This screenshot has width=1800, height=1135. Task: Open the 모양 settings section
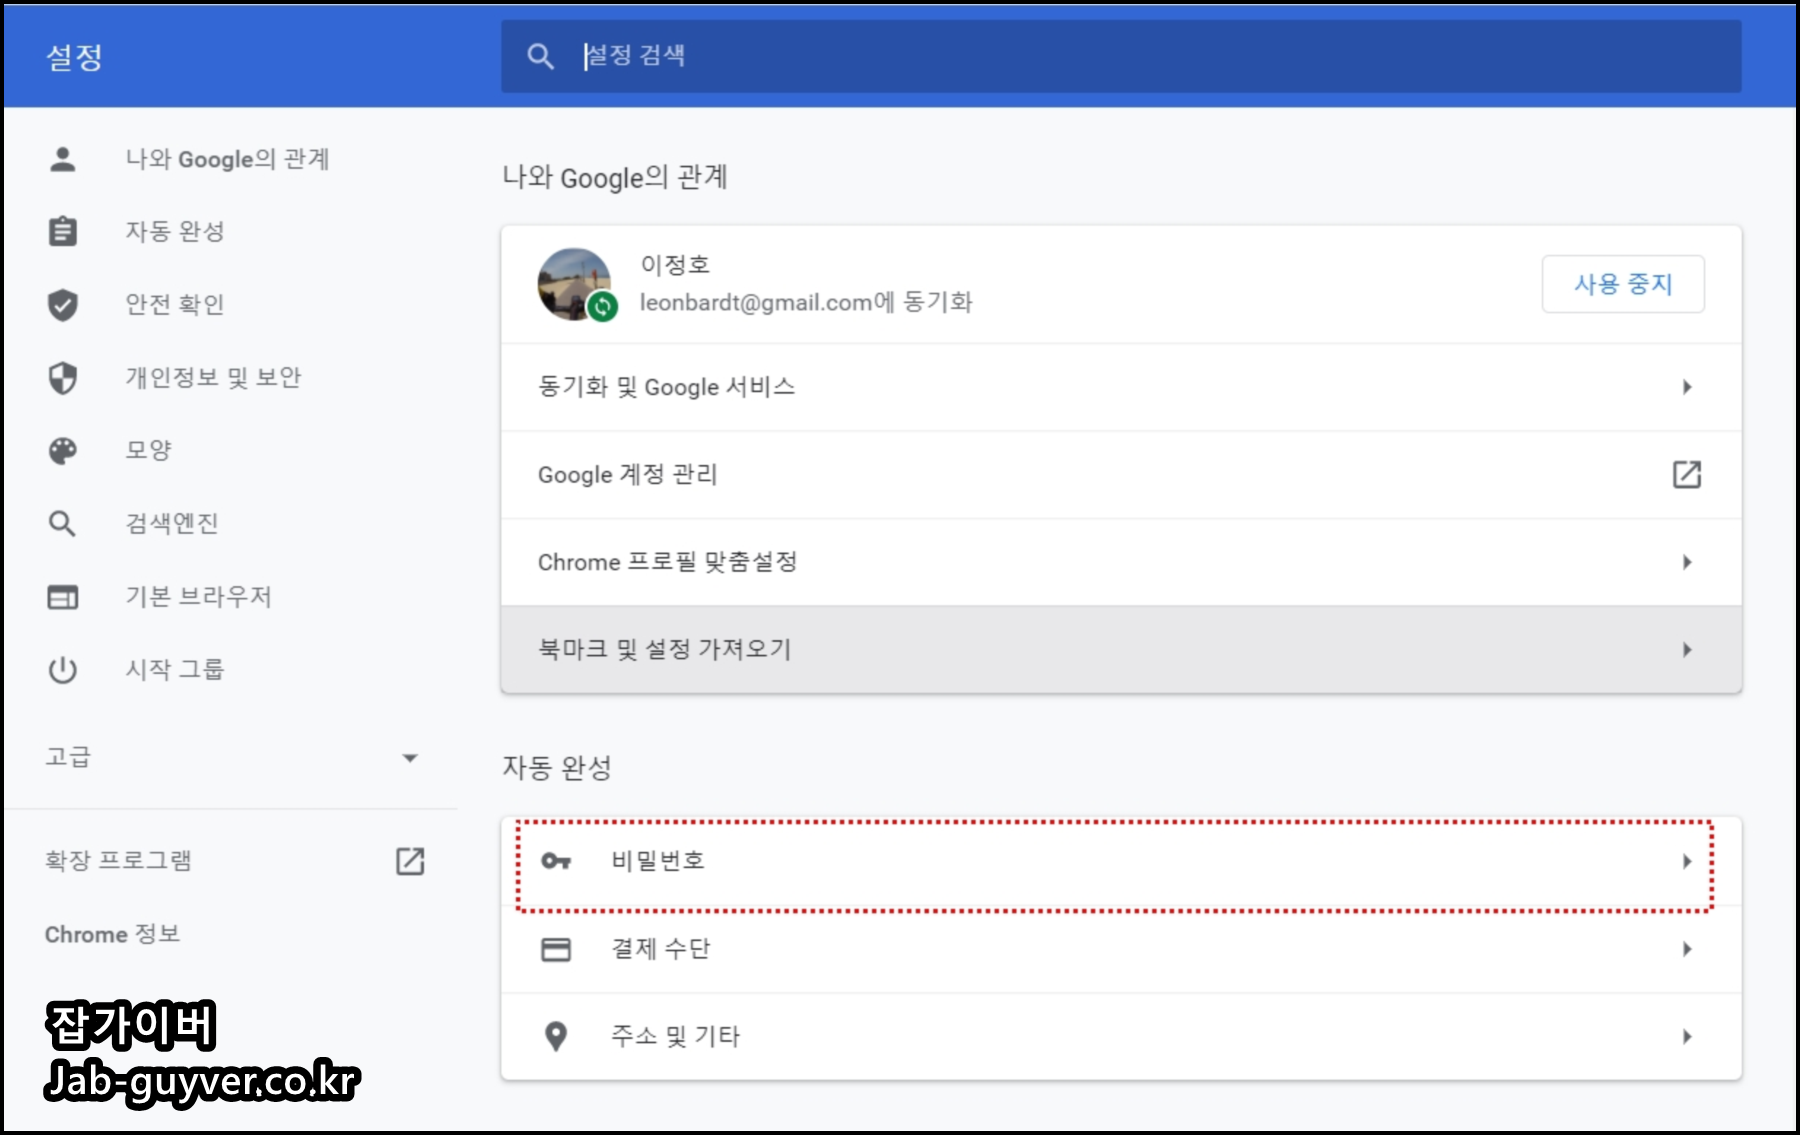click(148, 451)
